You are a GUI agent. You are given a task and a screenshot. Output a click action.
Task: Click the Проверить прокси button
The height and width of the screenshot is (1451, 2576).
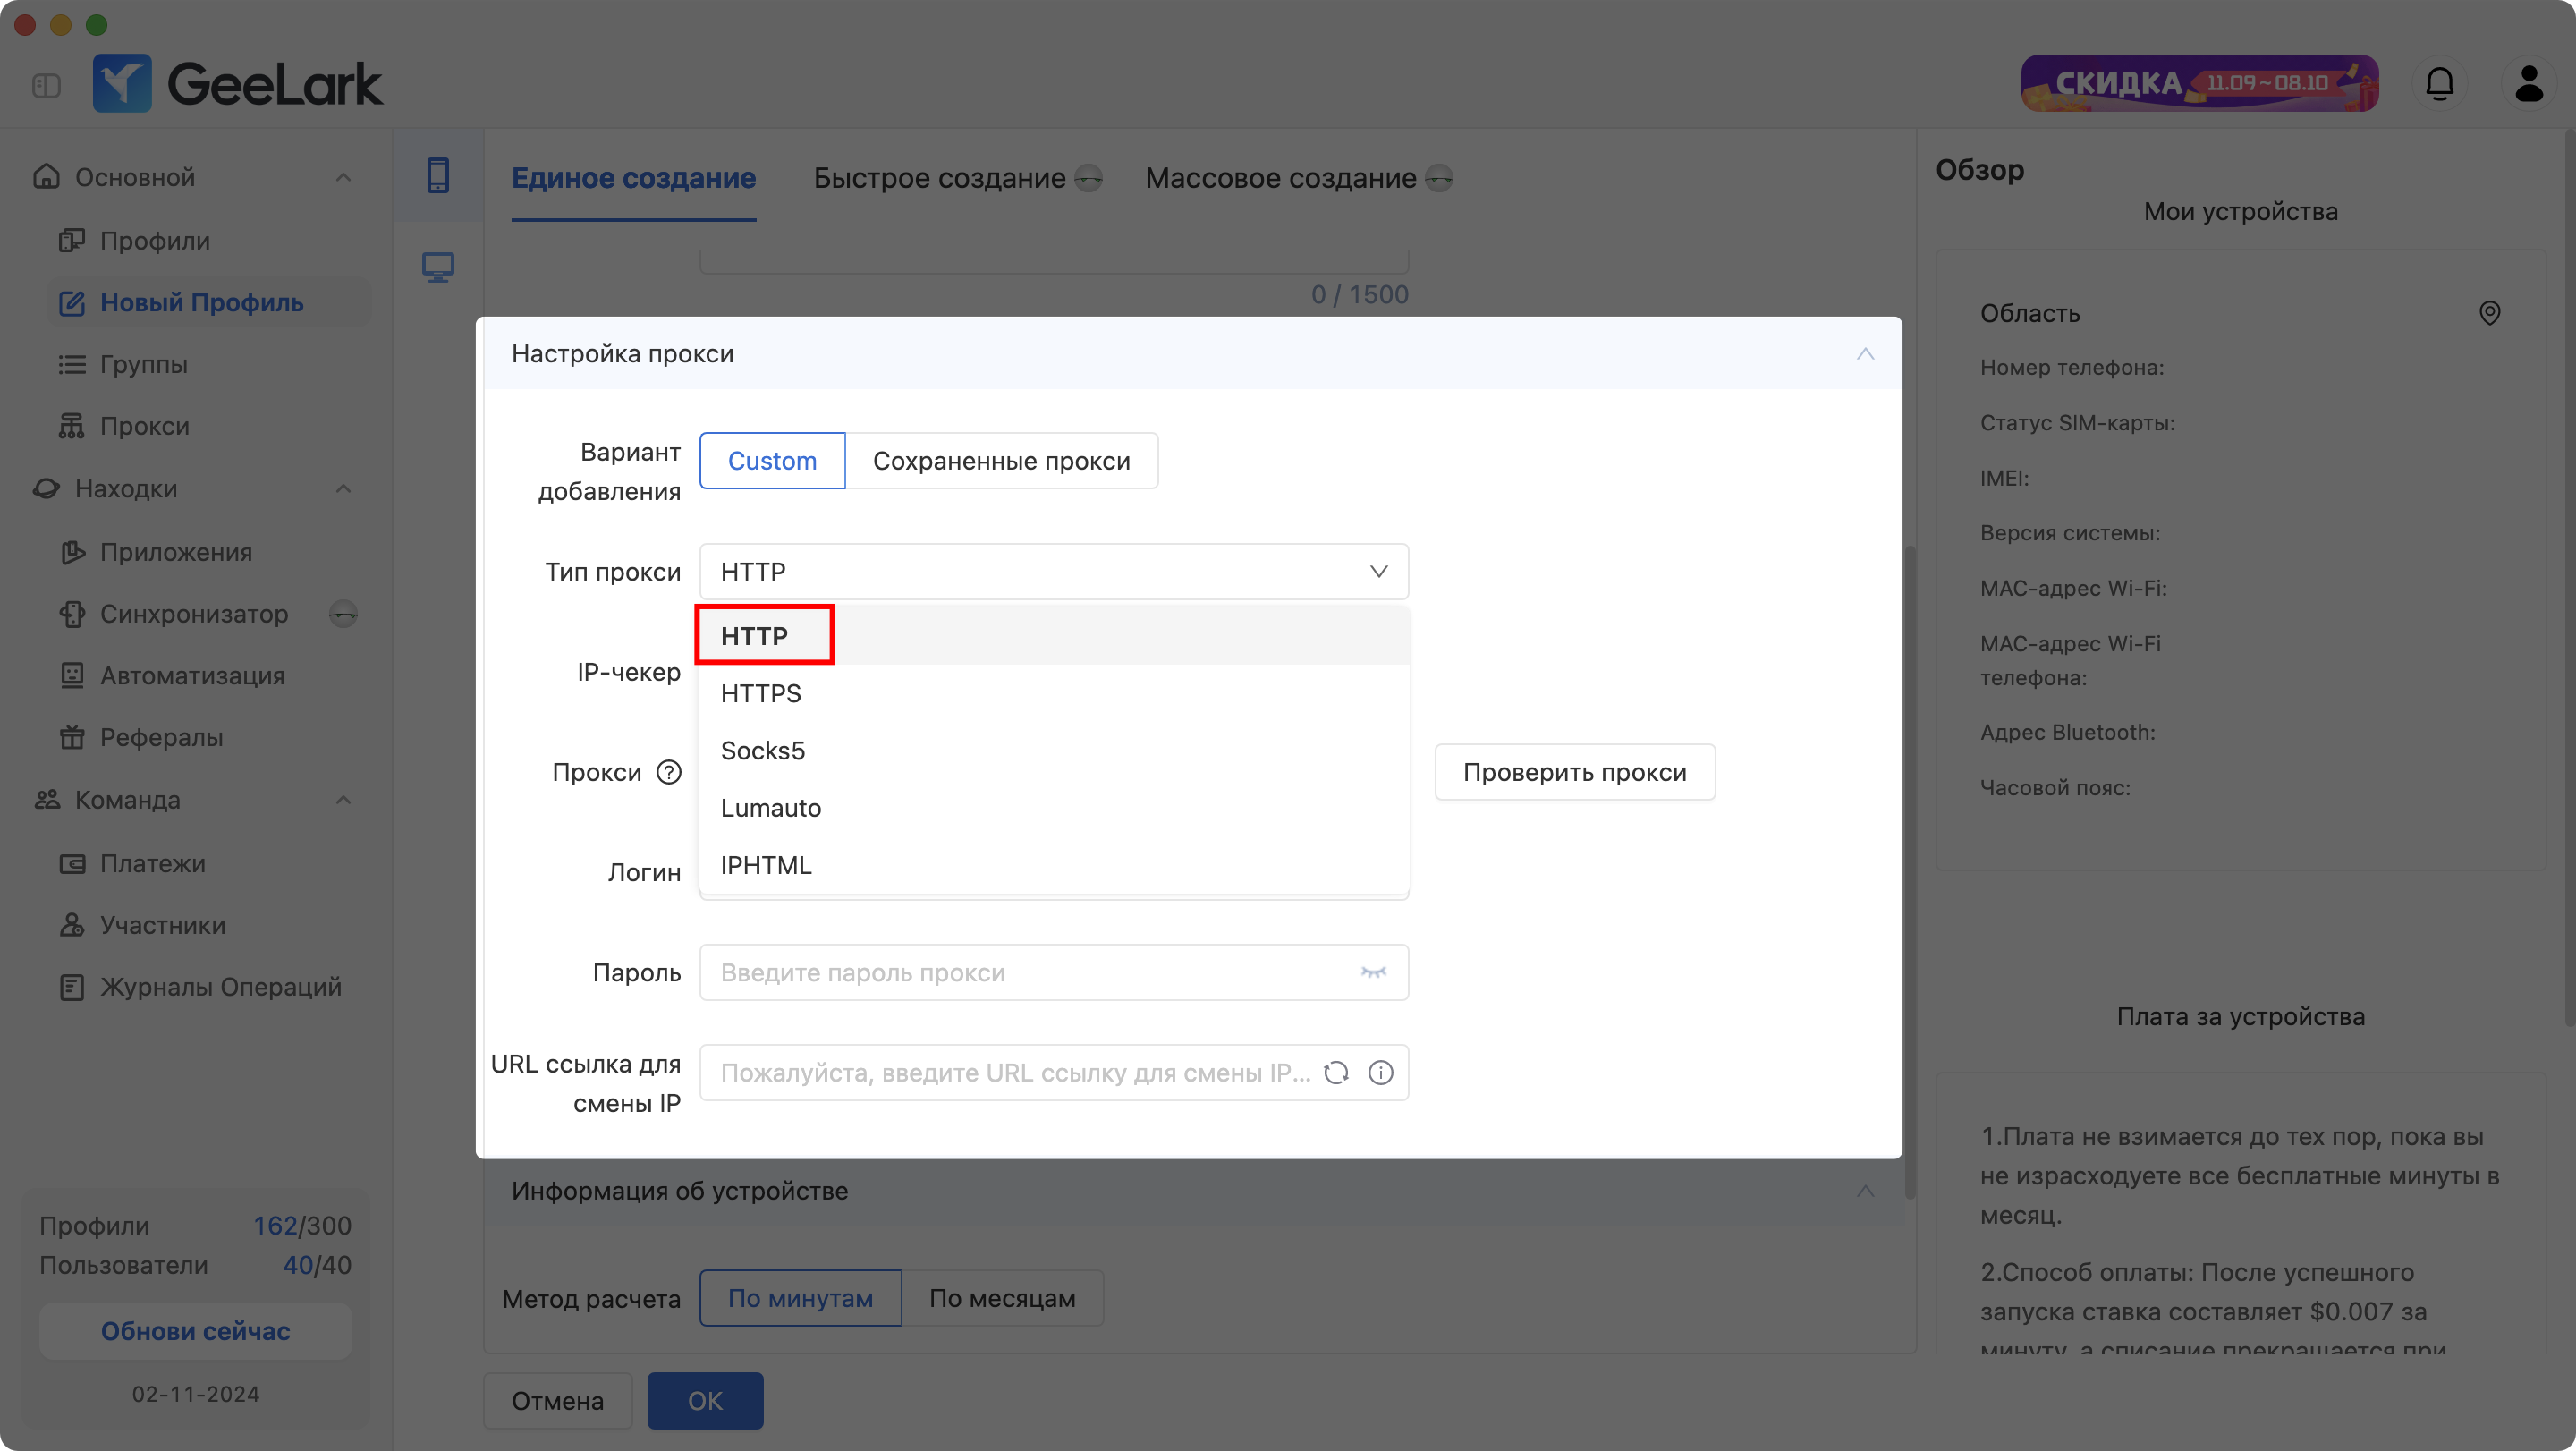[x=1575, y=772]
